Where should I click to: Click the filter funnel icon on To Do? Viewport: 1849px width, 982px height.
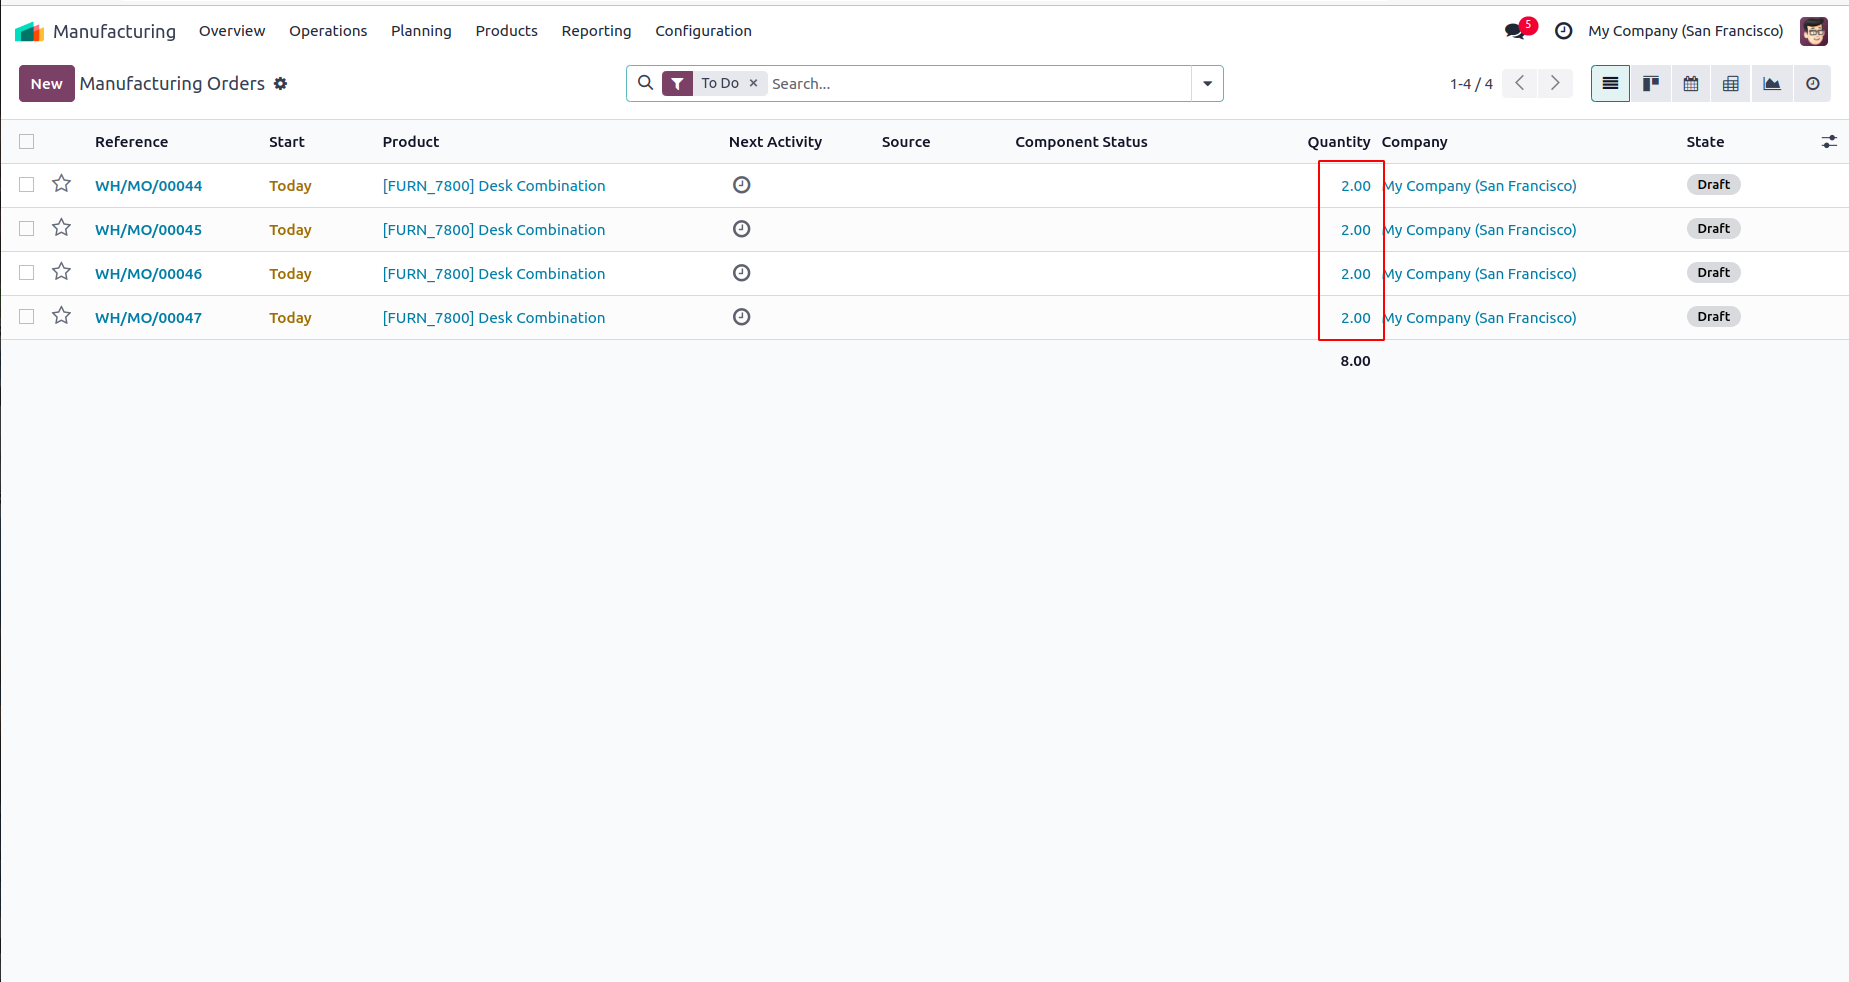pos(677,84)
